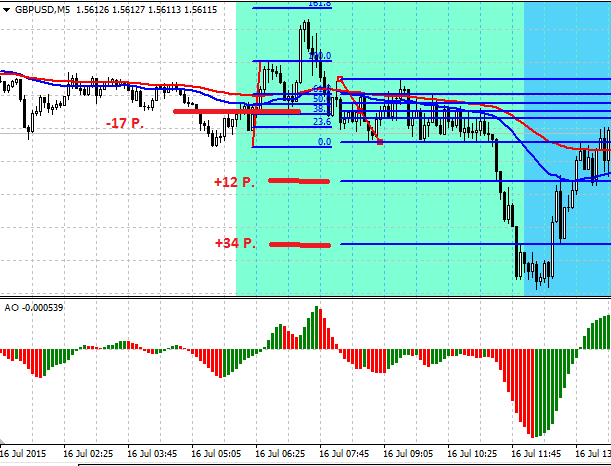
Task: Select the red marker line beside +34 P.
Action: 300,245
